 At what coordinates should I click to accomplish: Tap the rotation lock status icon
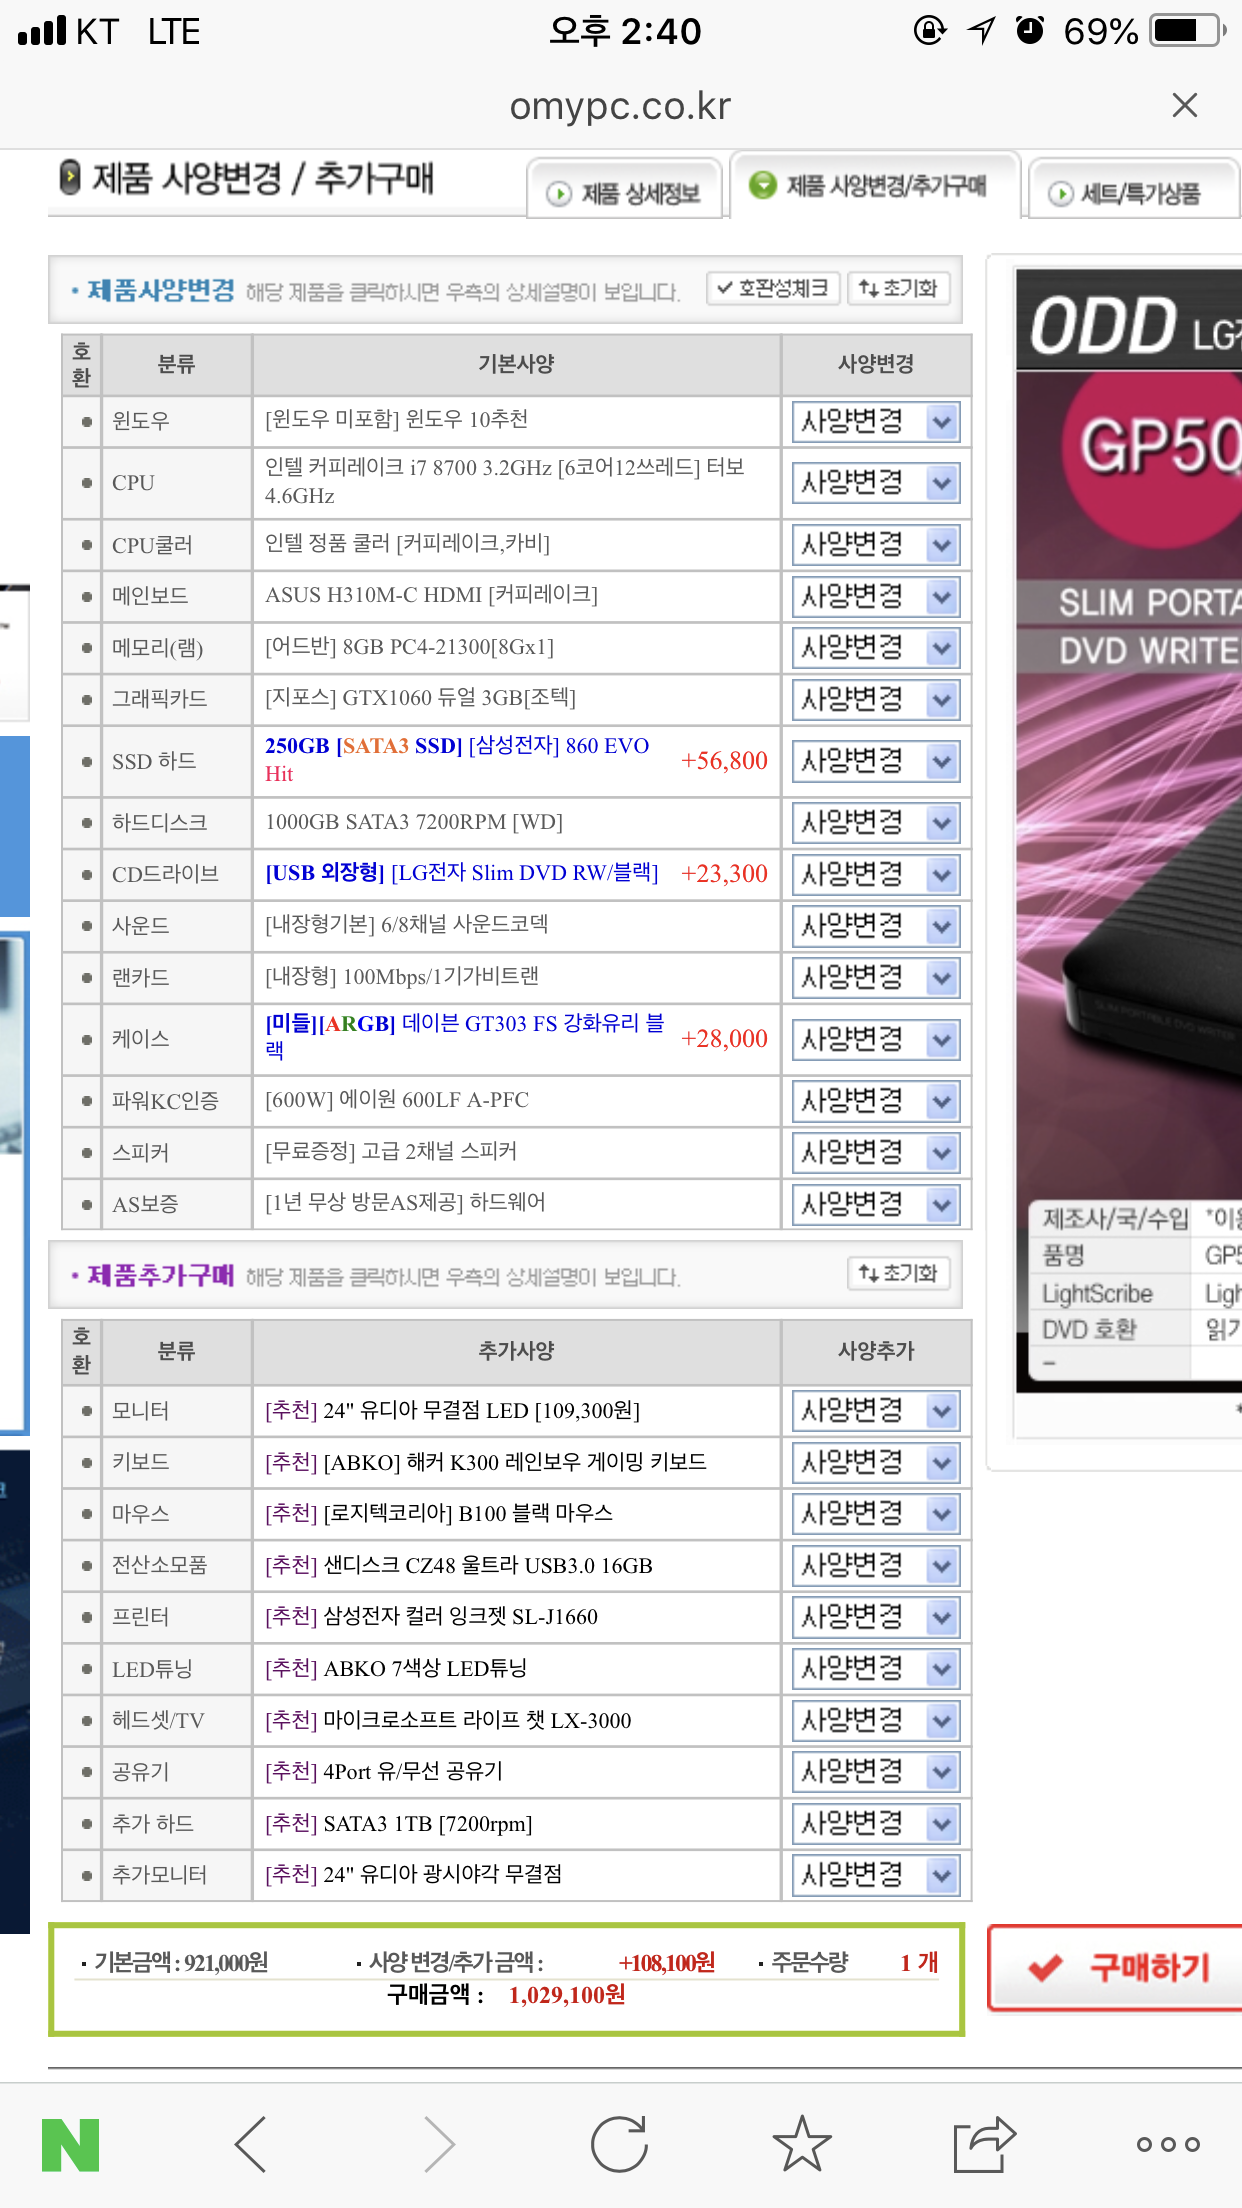[x=930, y=31]
